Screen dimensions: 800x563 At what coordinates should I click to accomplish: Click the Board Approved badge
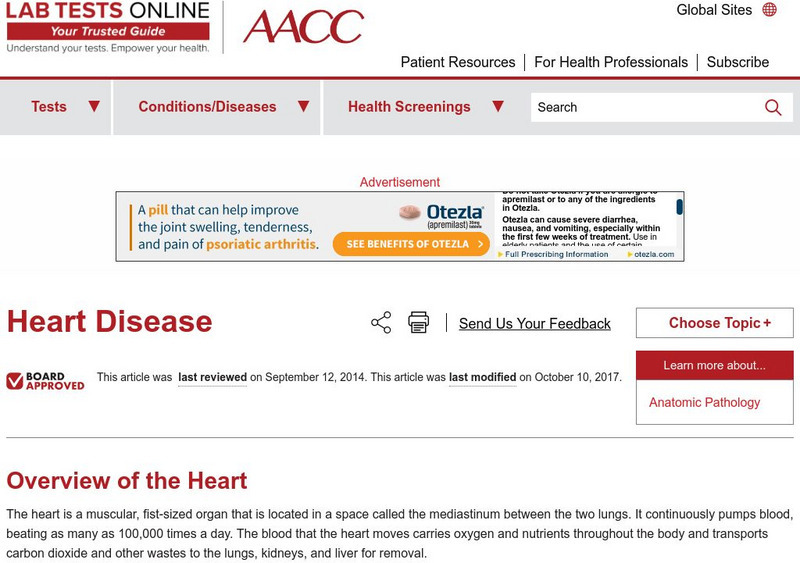coord(46,380)
